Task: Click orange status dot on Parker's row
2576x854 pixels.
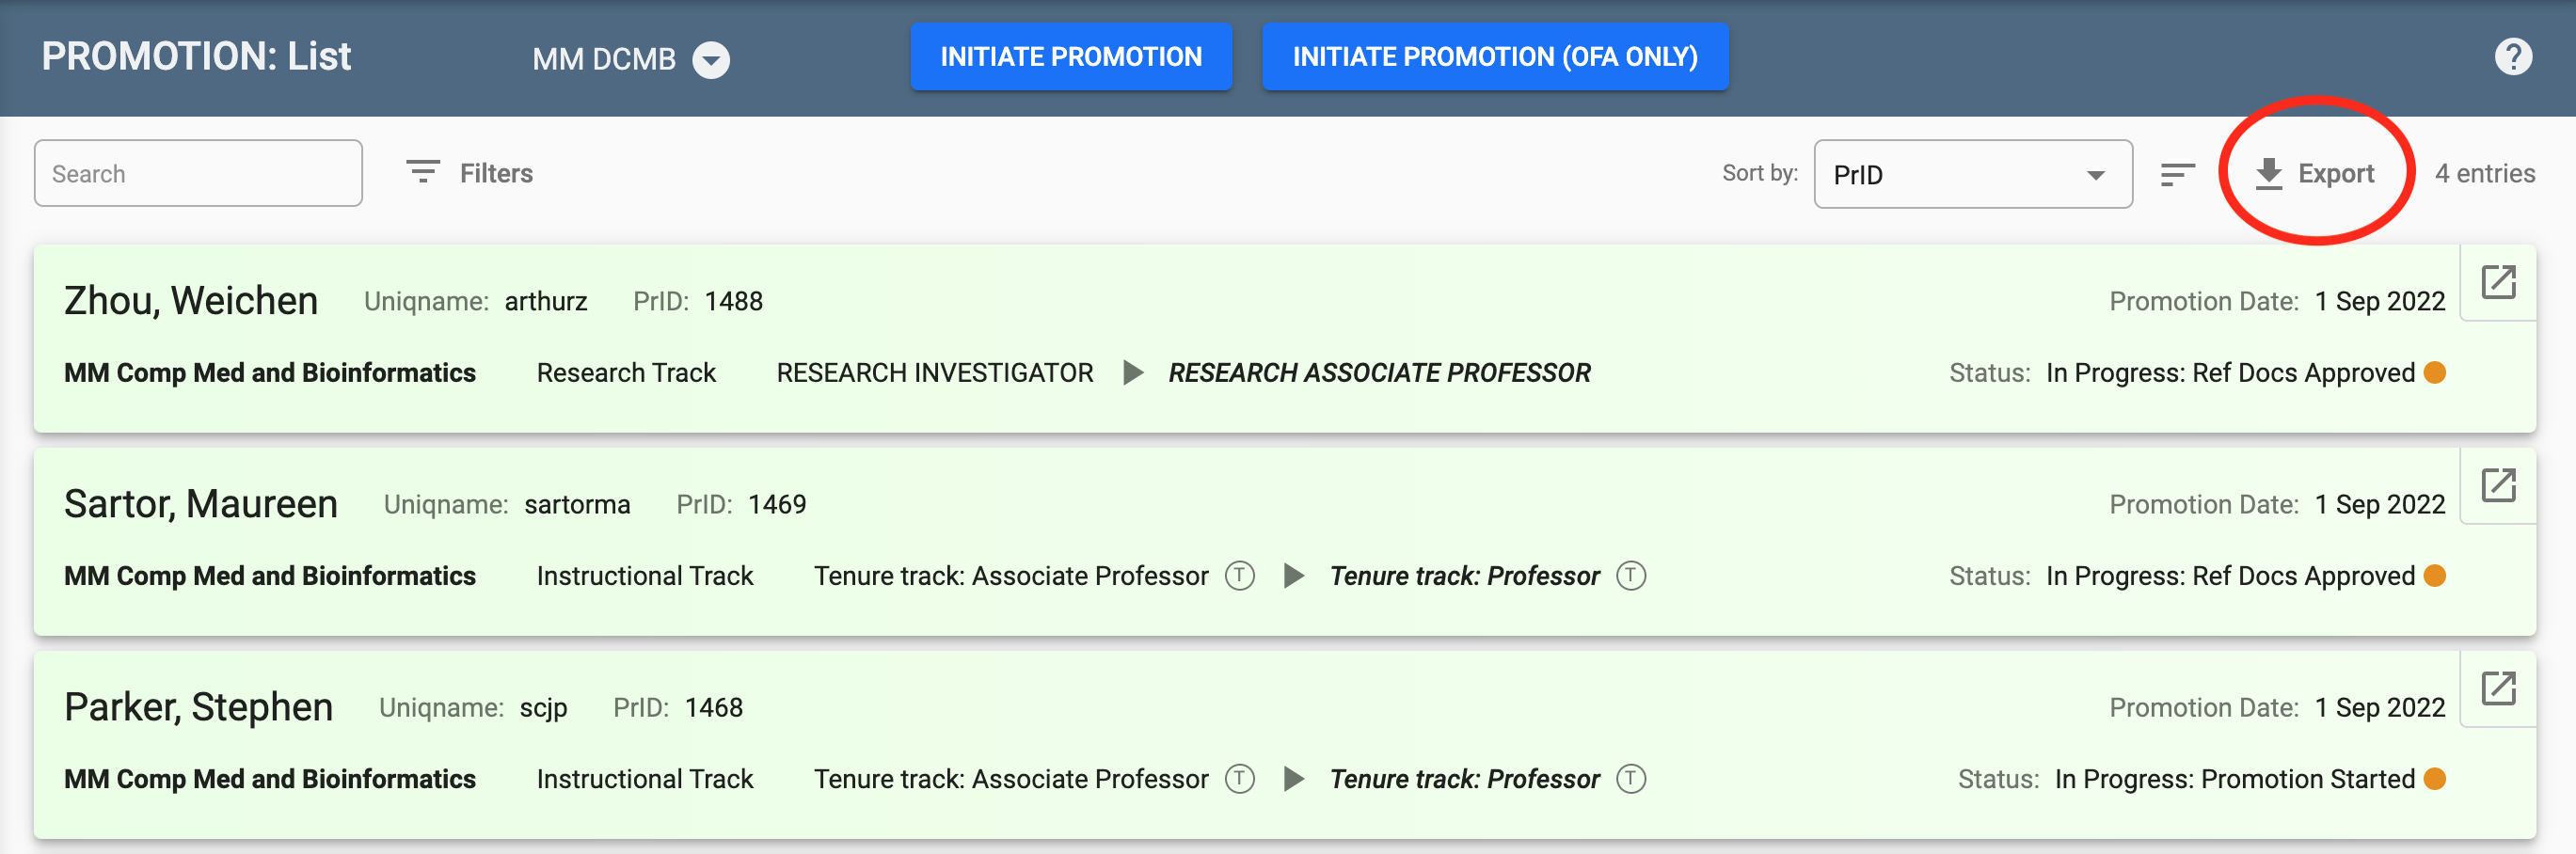Action: 2435,779
